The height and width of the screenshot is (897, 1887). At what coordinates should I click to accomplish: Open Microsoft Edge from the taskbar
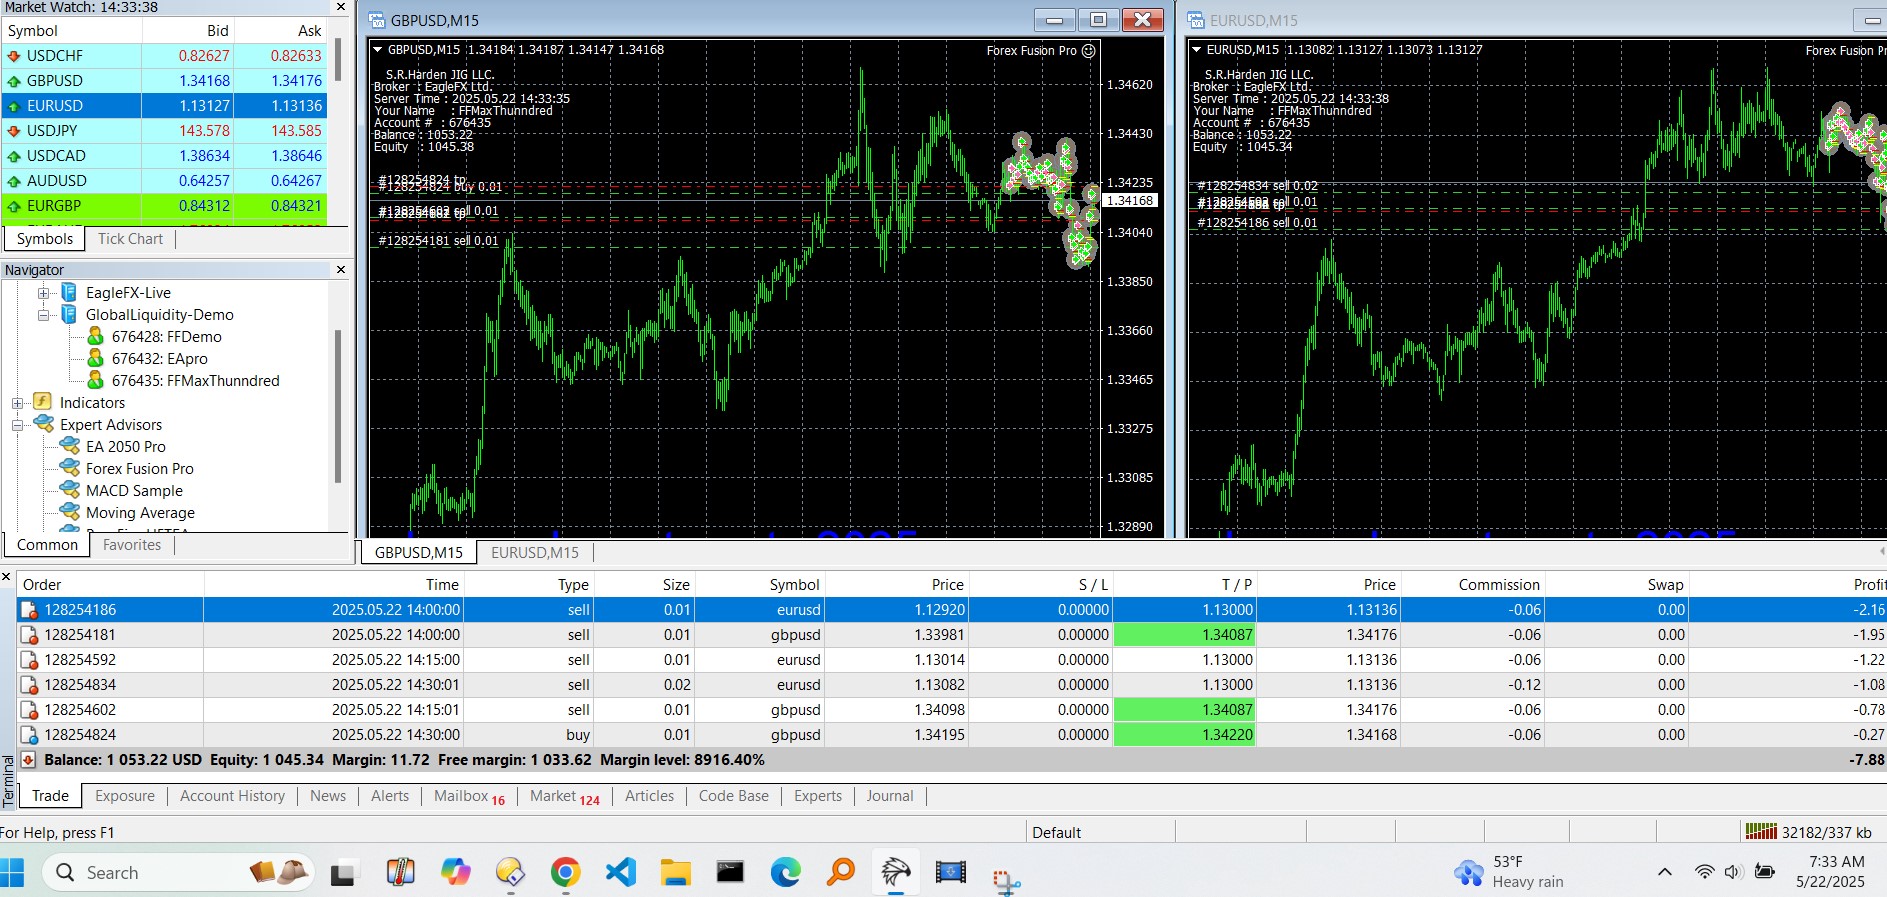785,873
